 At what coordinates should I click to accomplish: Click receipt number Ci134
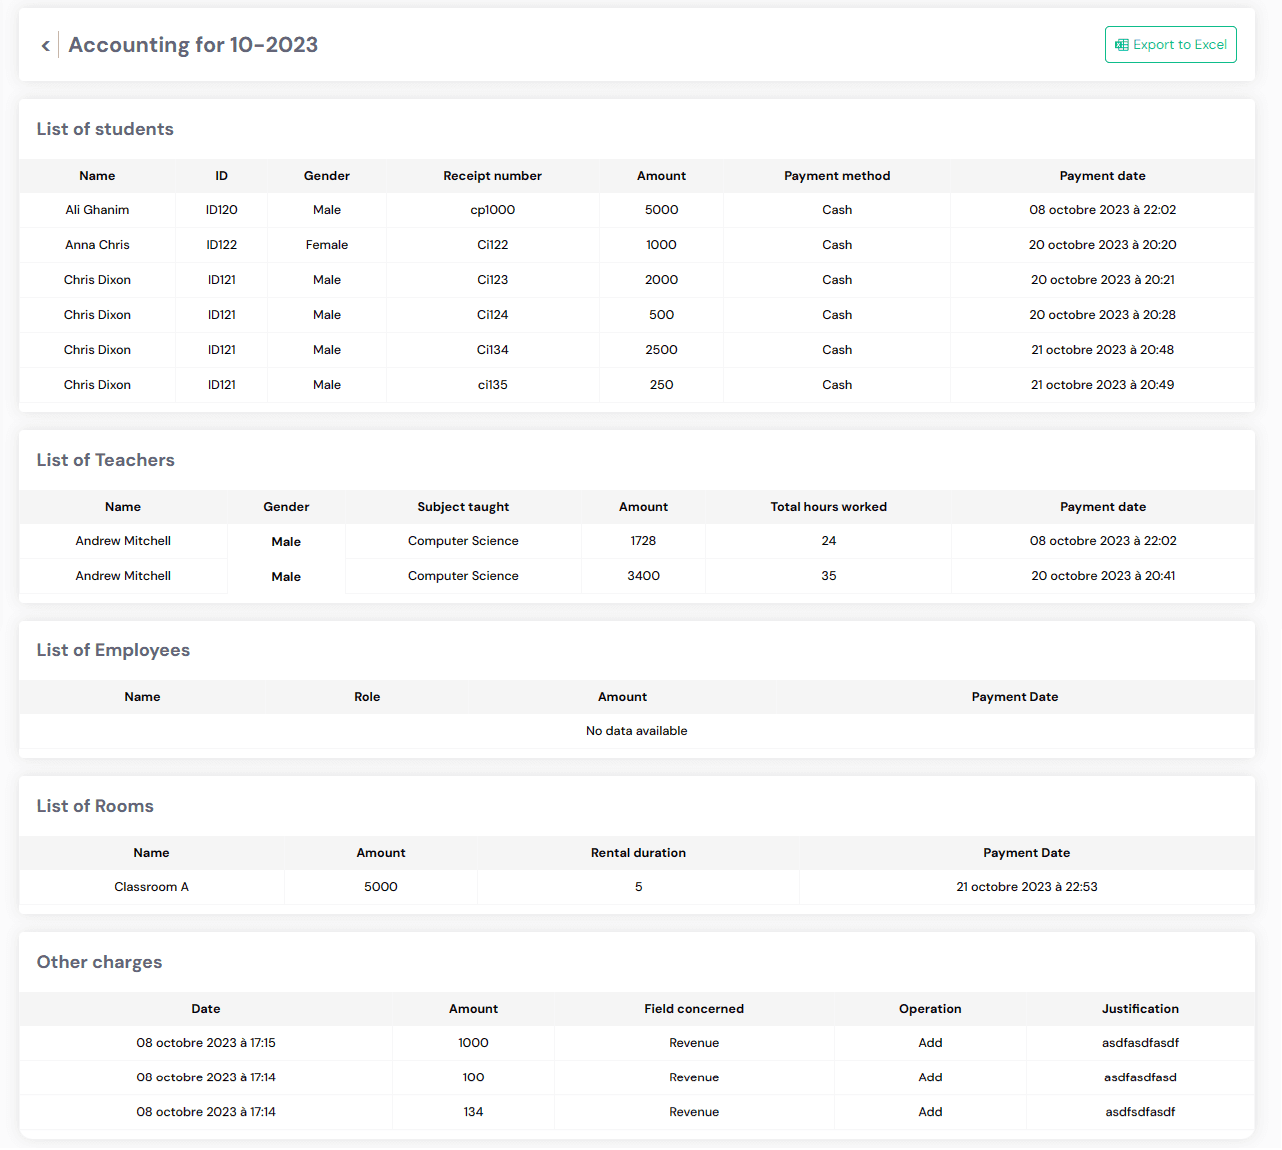tap(492, 350)
